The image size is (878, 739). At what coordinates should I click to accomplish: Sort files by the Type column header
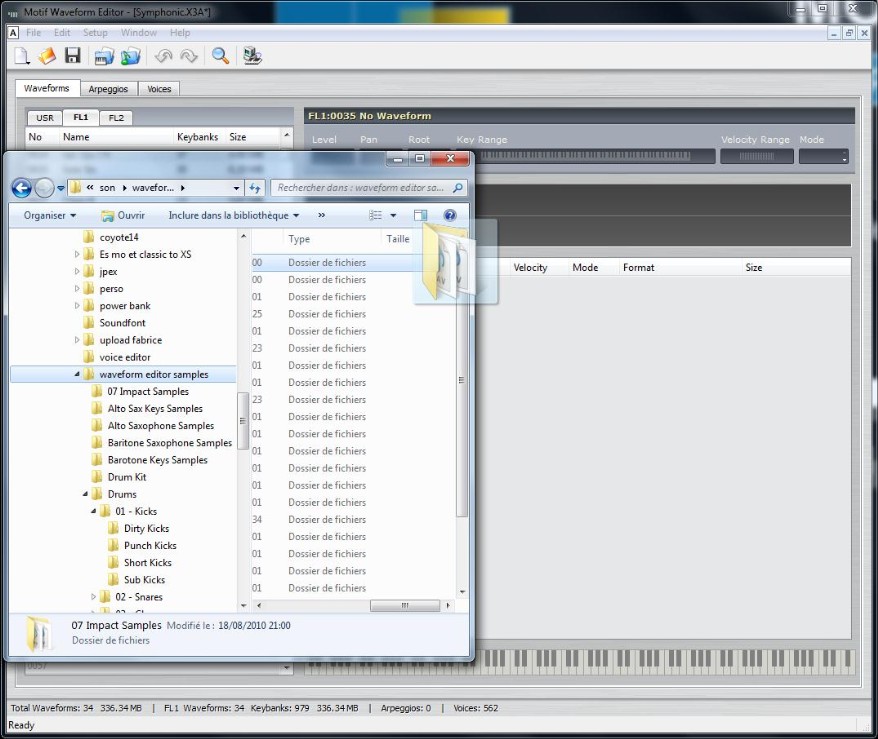coord(333,239)
